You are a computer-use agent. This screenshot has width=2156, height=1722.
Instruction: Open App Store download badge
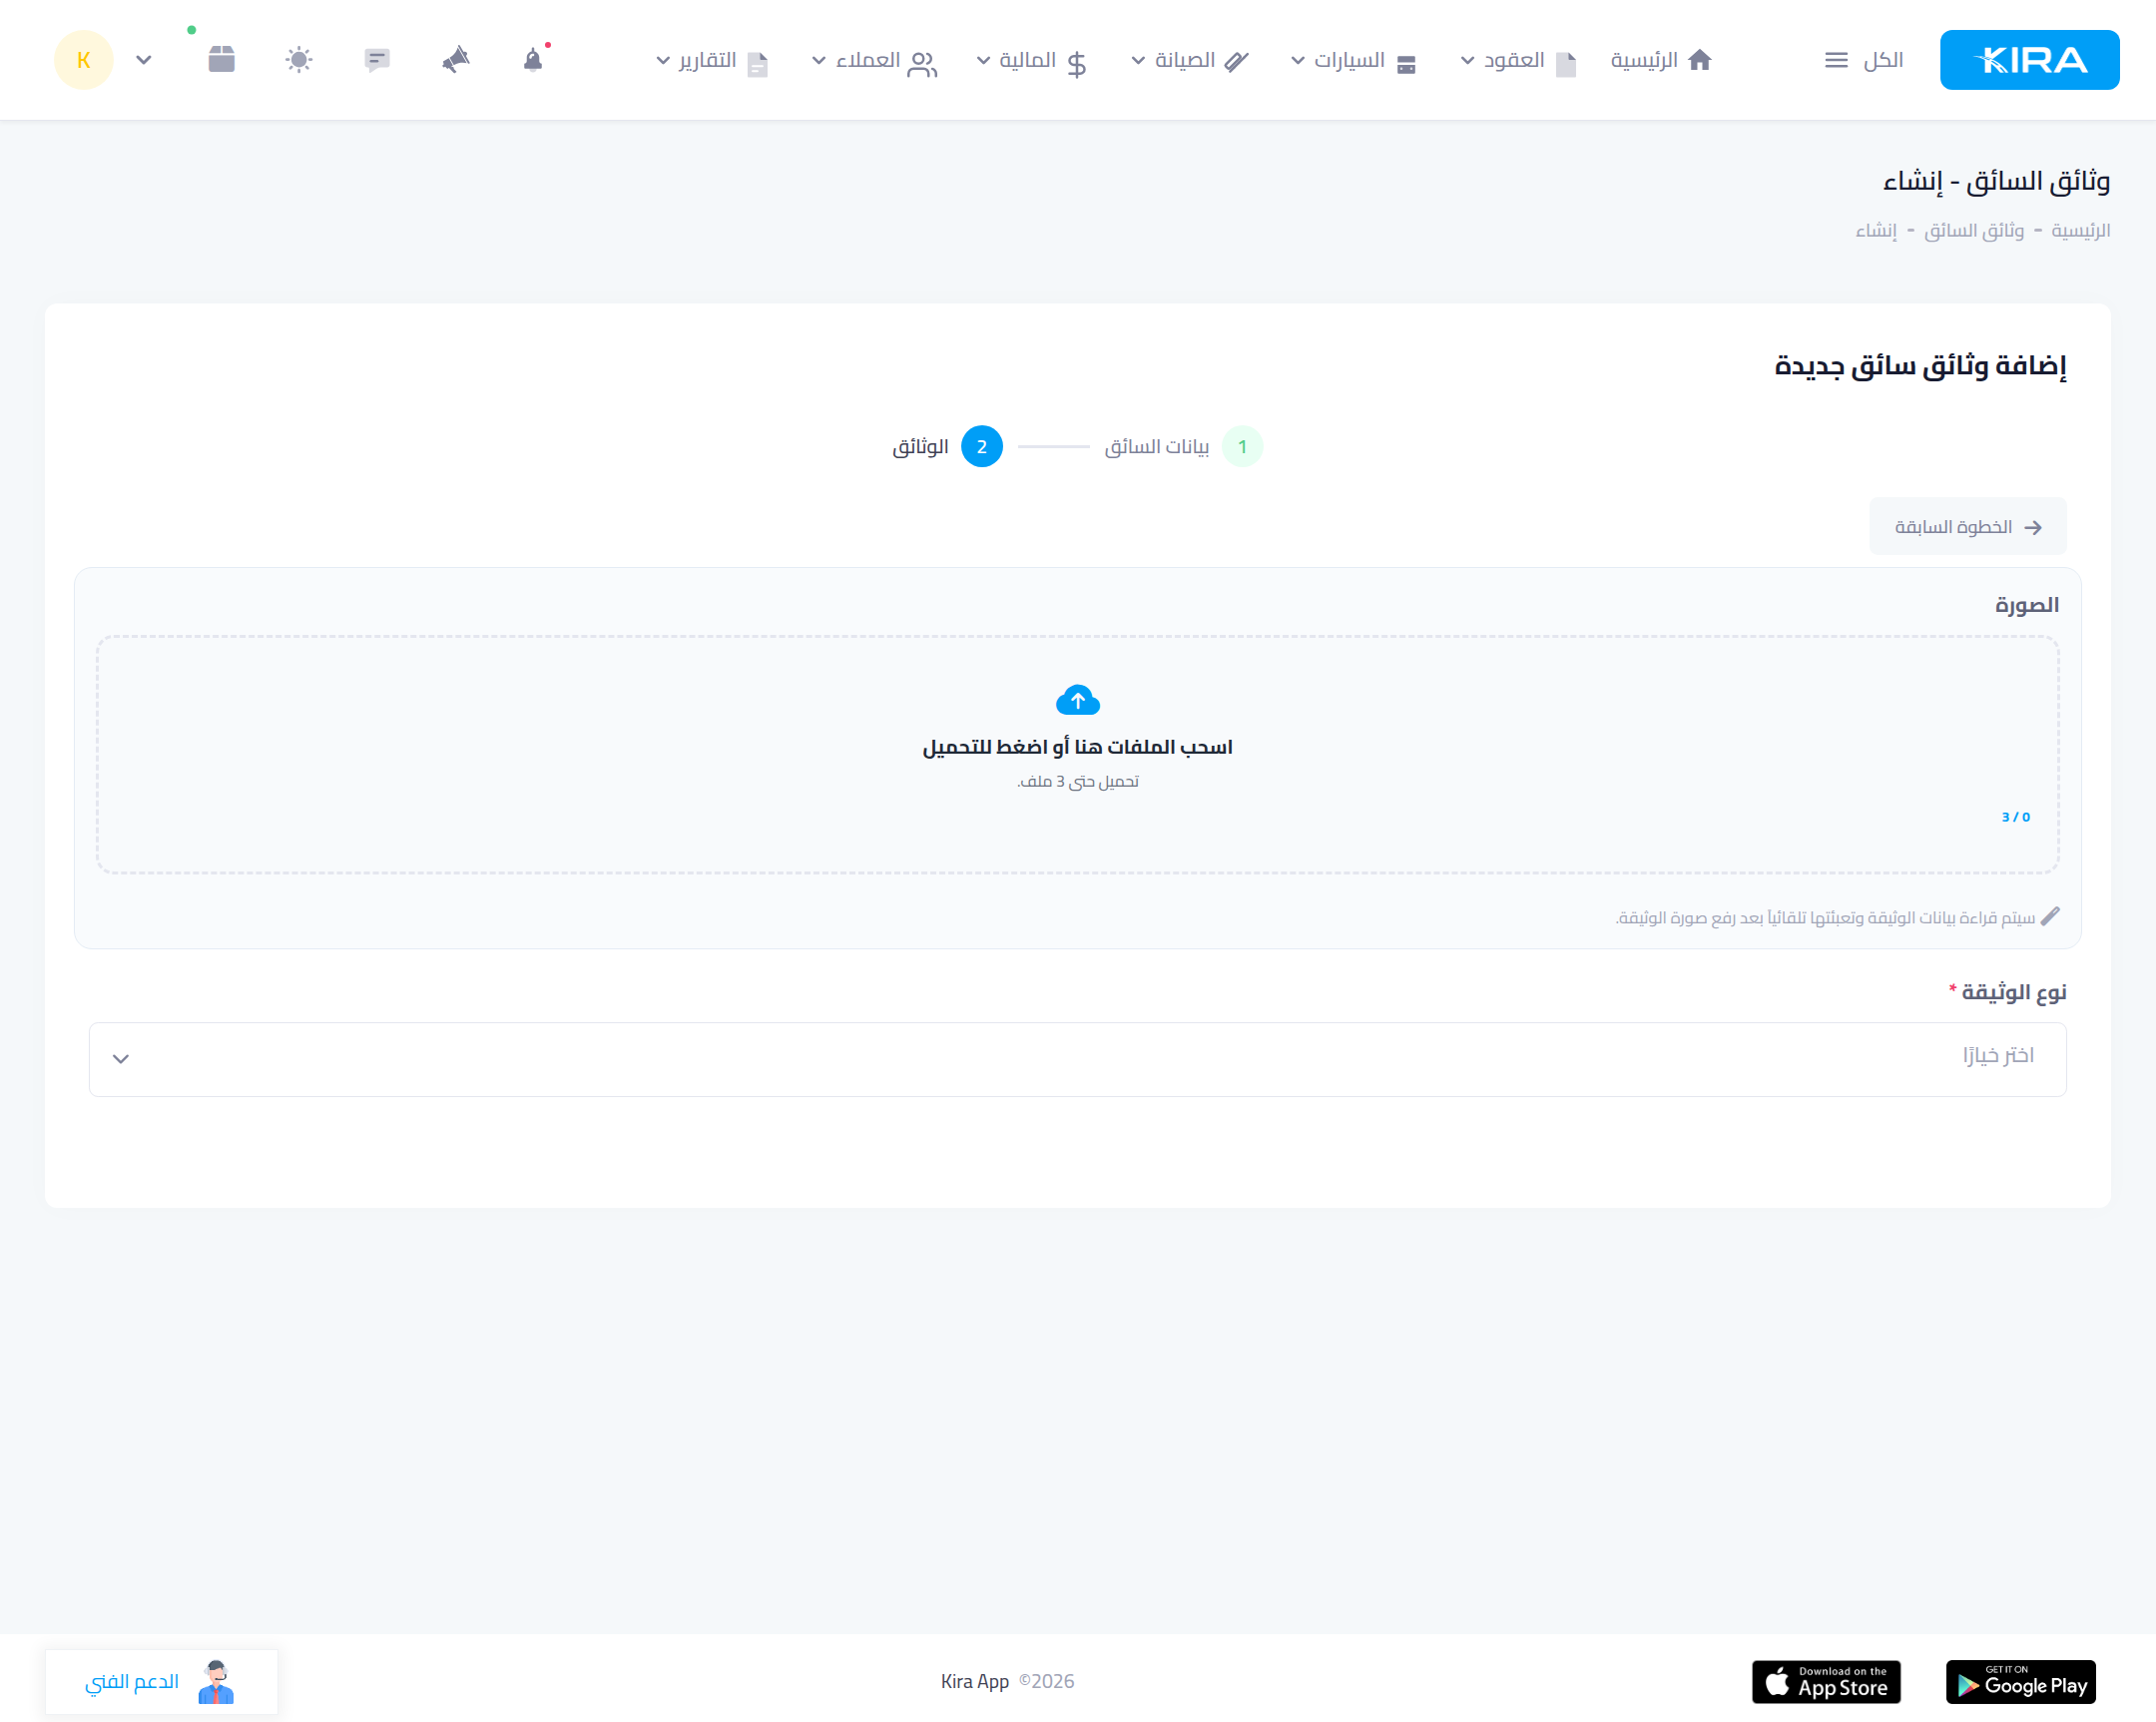coord(1826,1682)
